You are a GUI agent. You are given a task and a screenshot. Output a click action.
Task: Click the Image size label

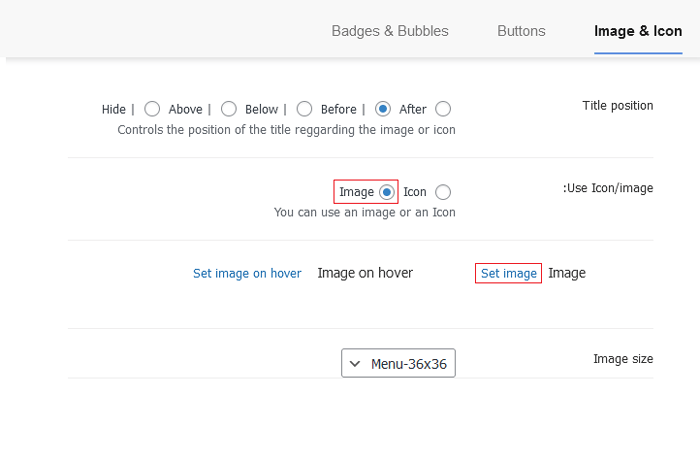[x=623, y=359]
